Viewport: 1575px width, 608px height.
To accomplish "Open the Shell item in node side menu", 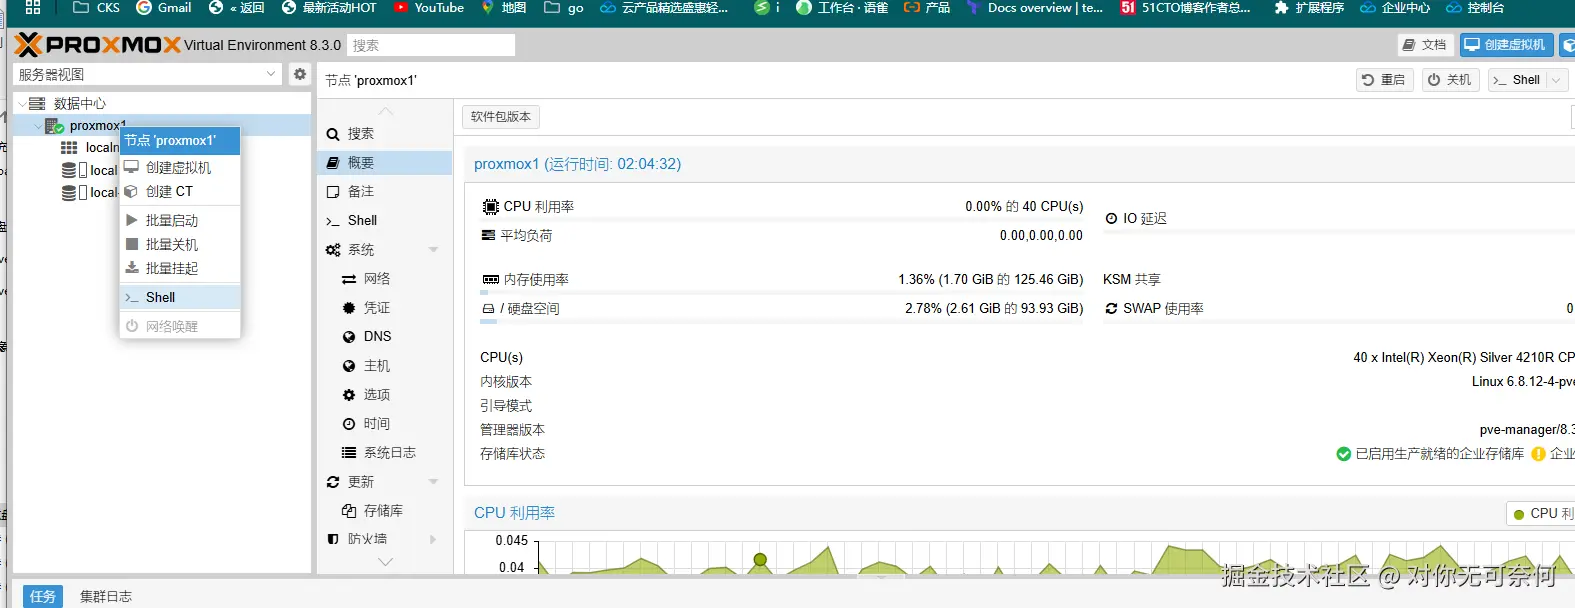I will click(x=384, y=221).
